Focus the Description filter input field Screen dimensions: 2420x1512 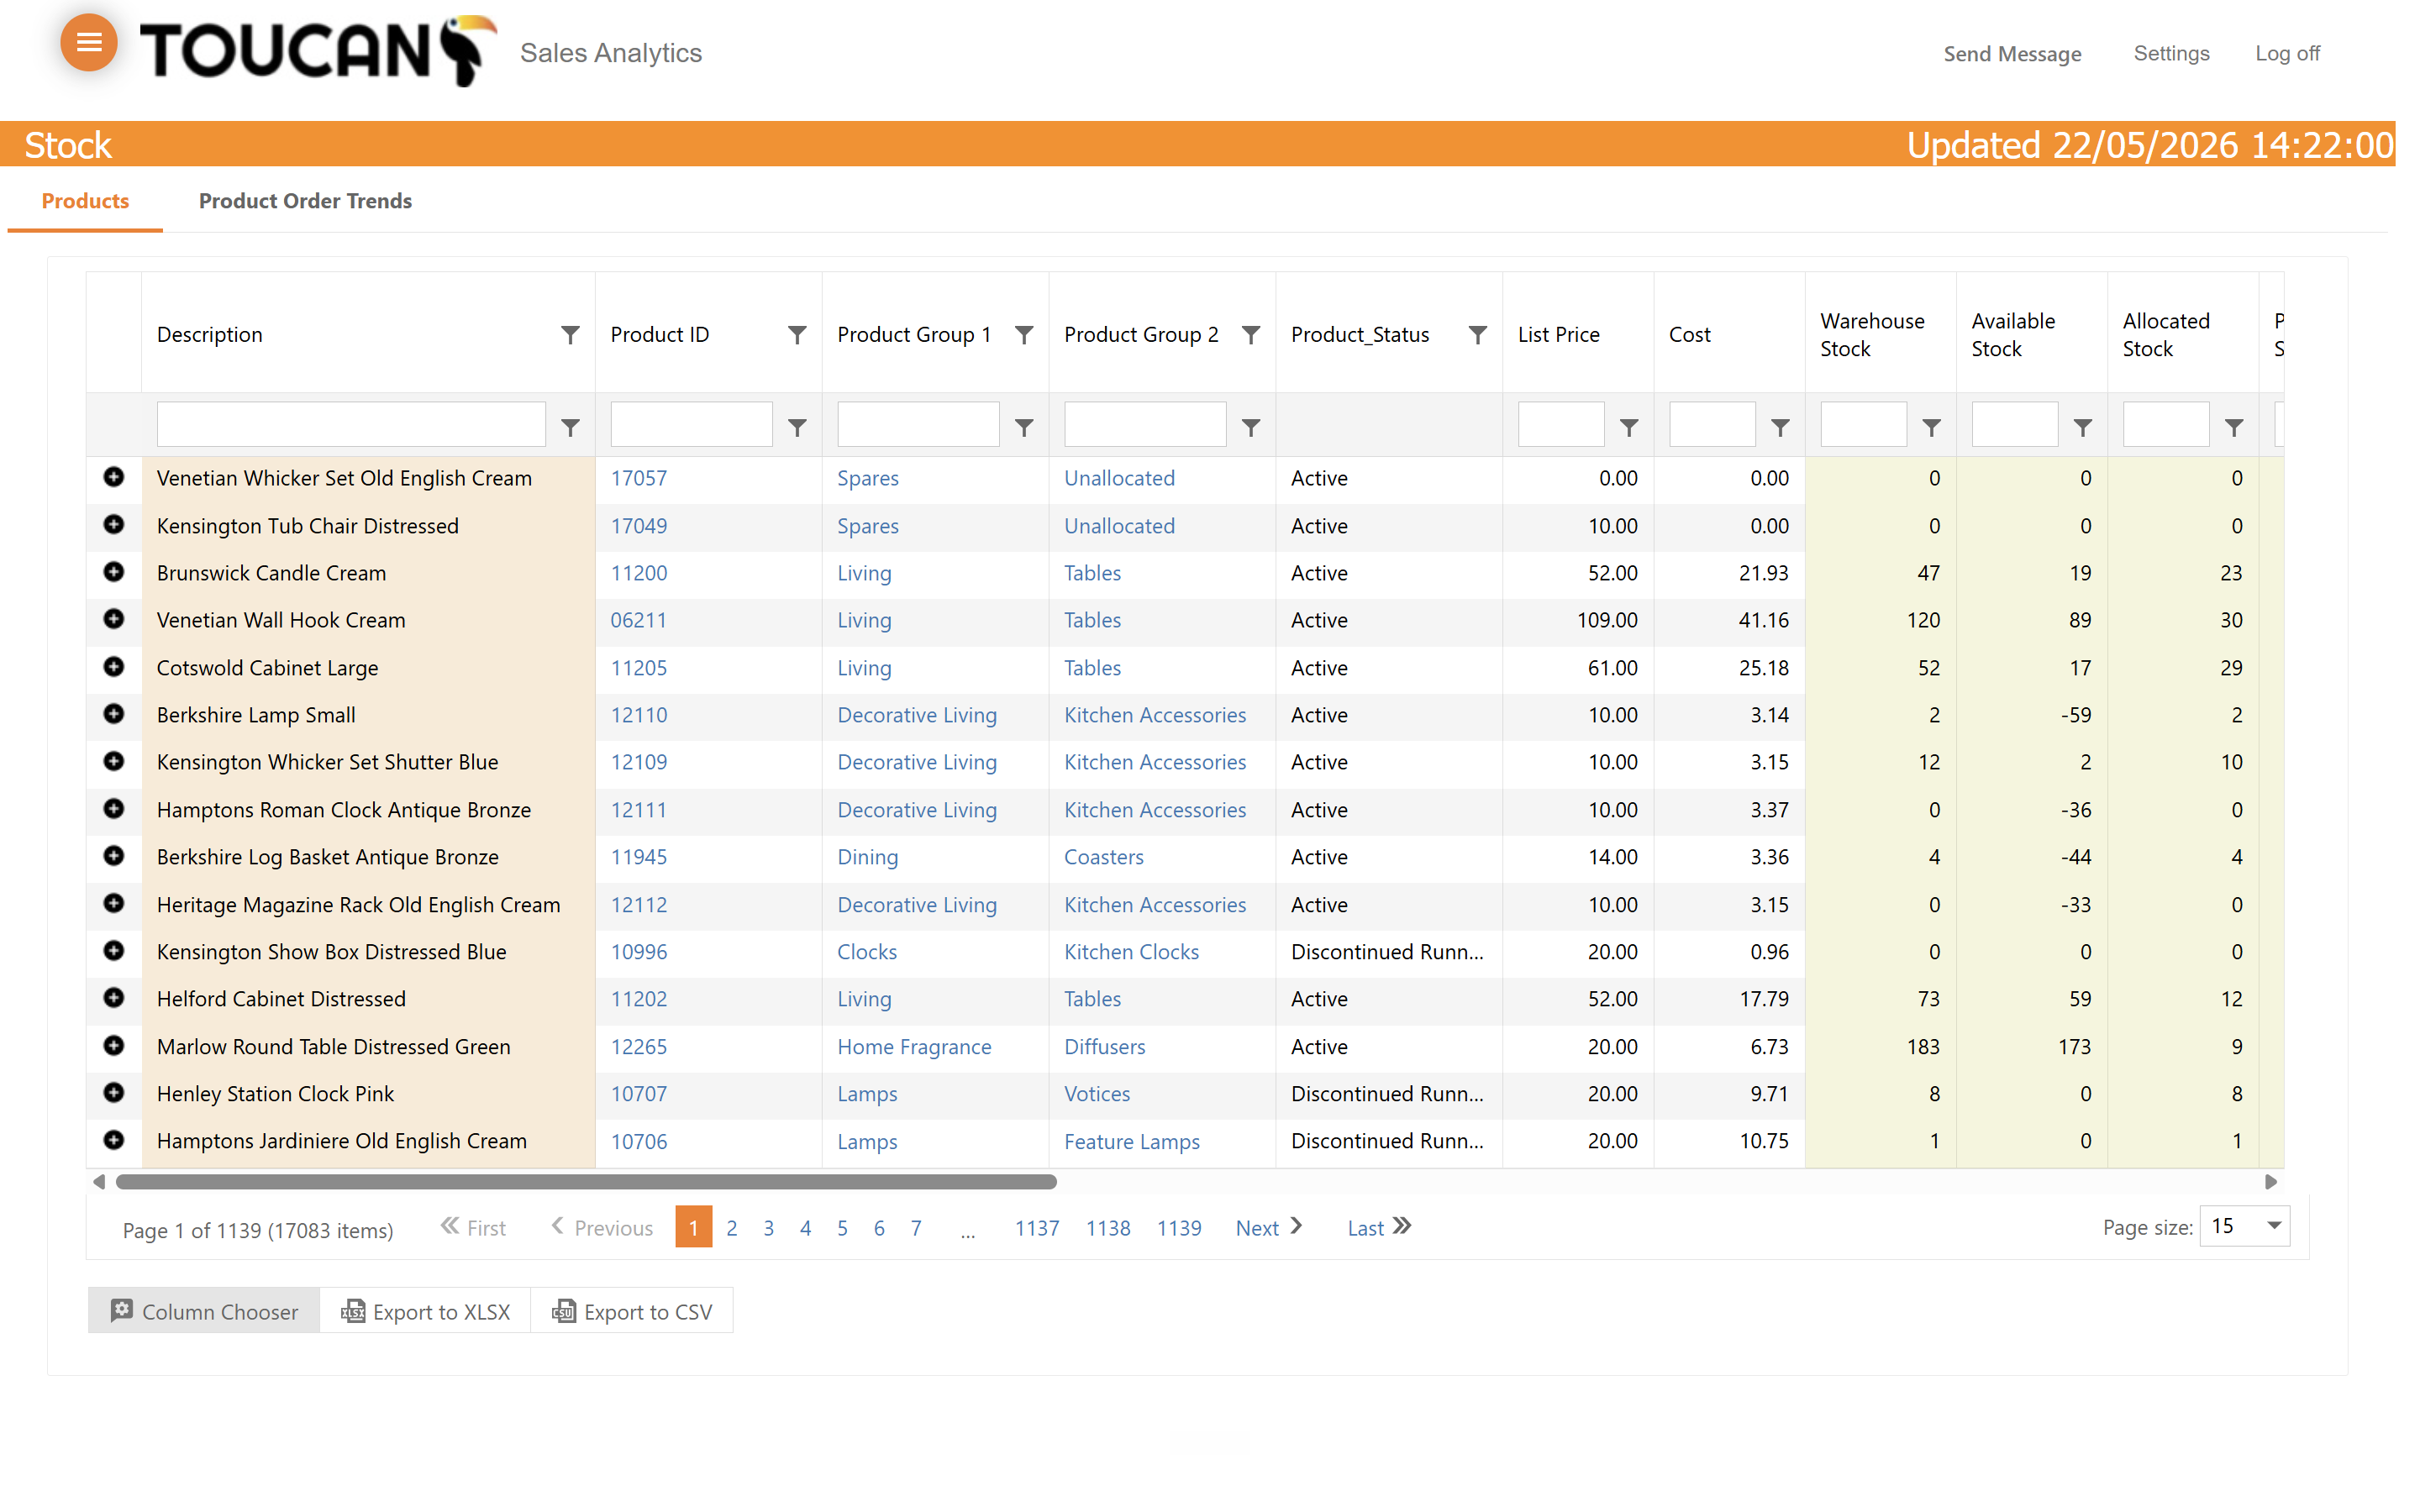pyautogui.click(x=351, y=425)
